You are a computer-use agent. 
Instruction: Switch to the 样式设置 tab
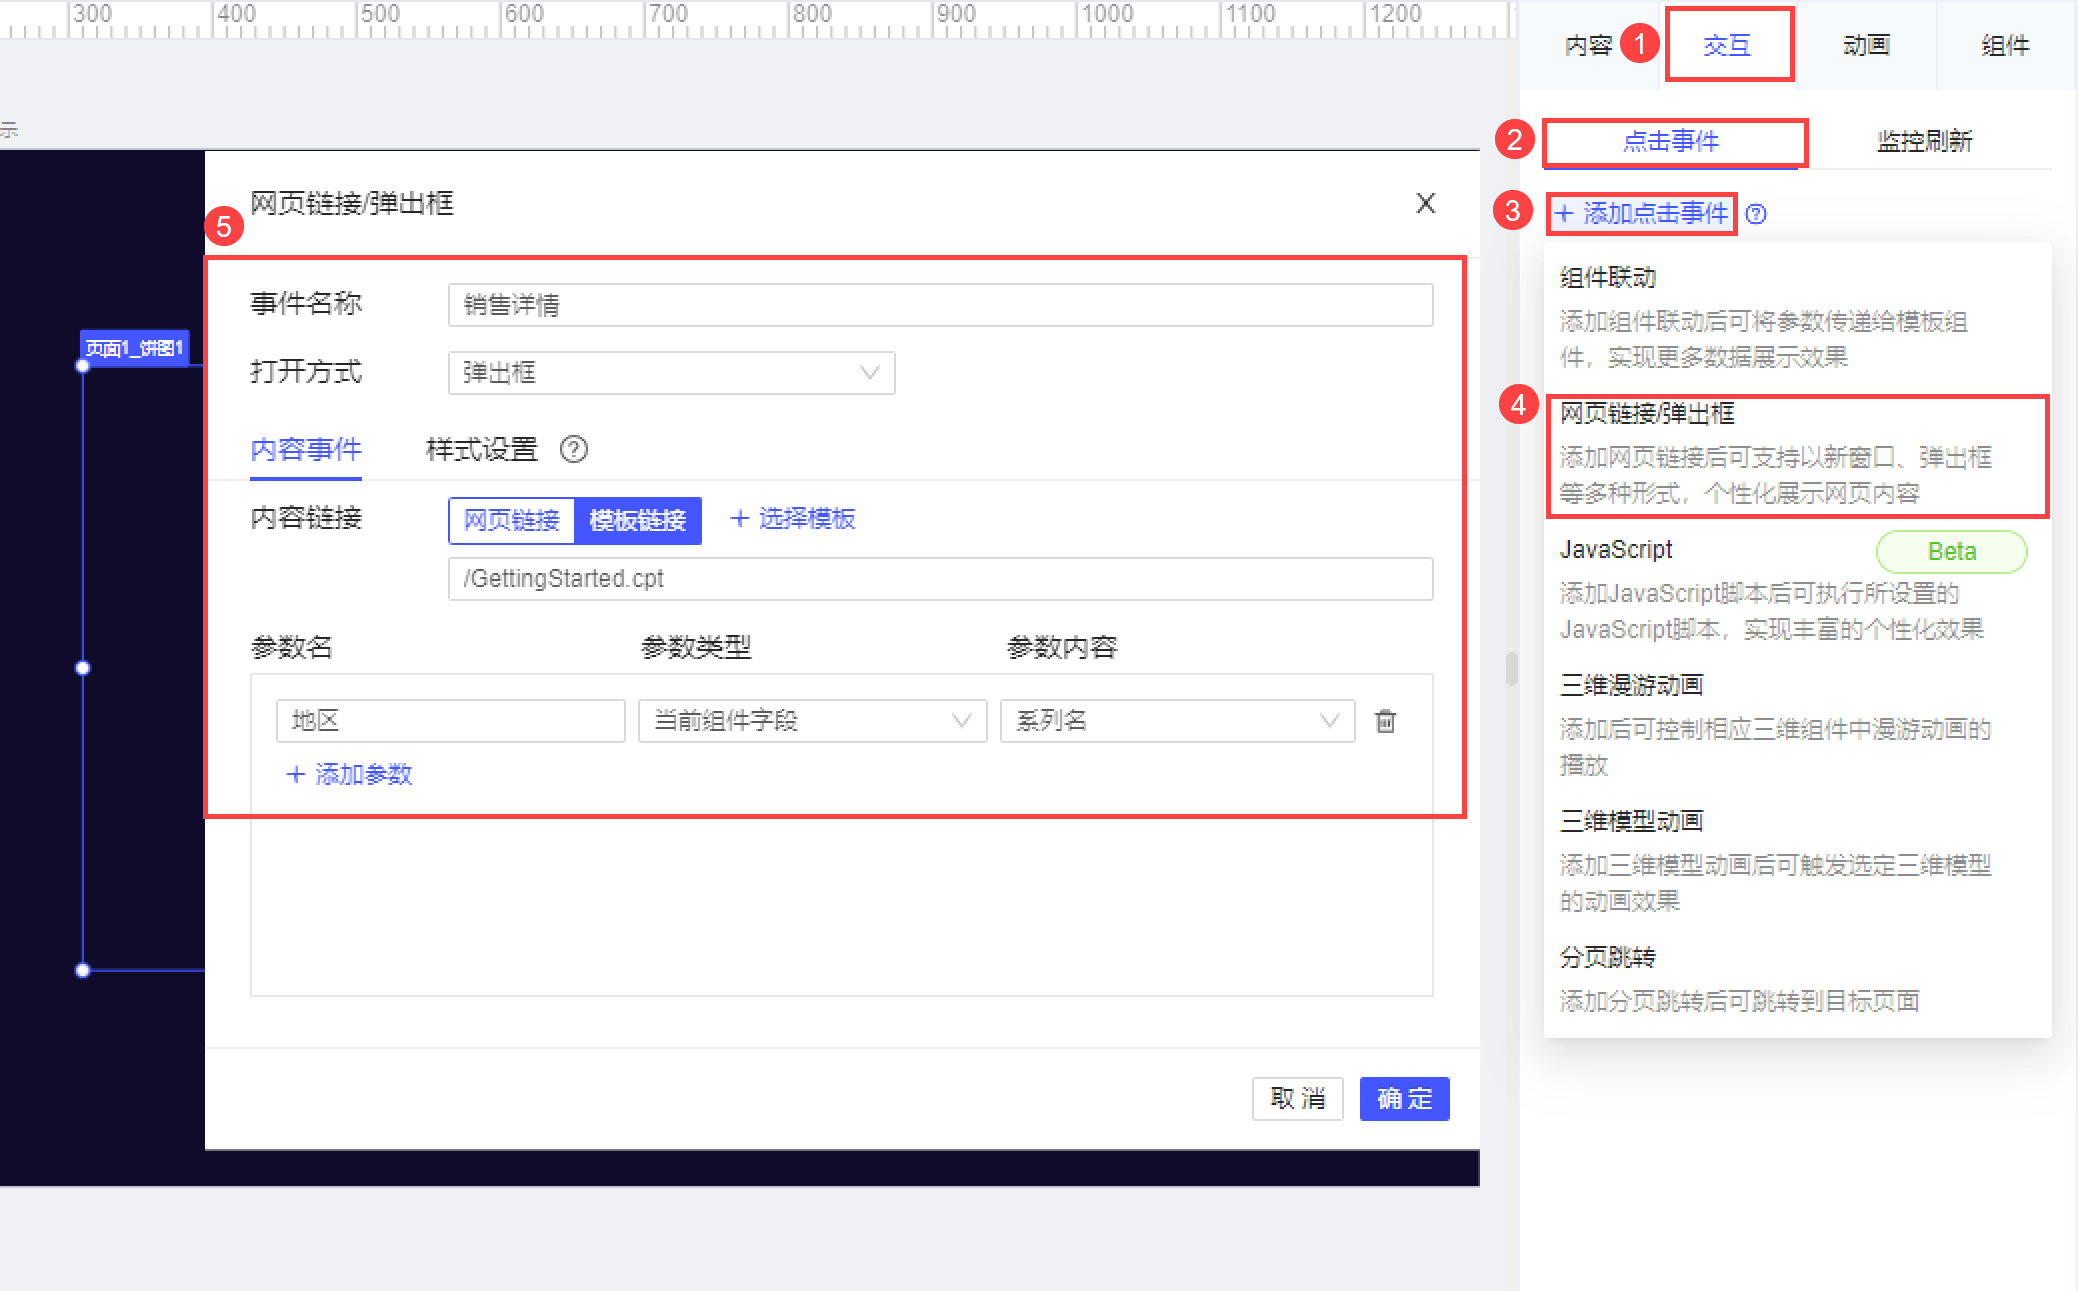tap(482, 450)
